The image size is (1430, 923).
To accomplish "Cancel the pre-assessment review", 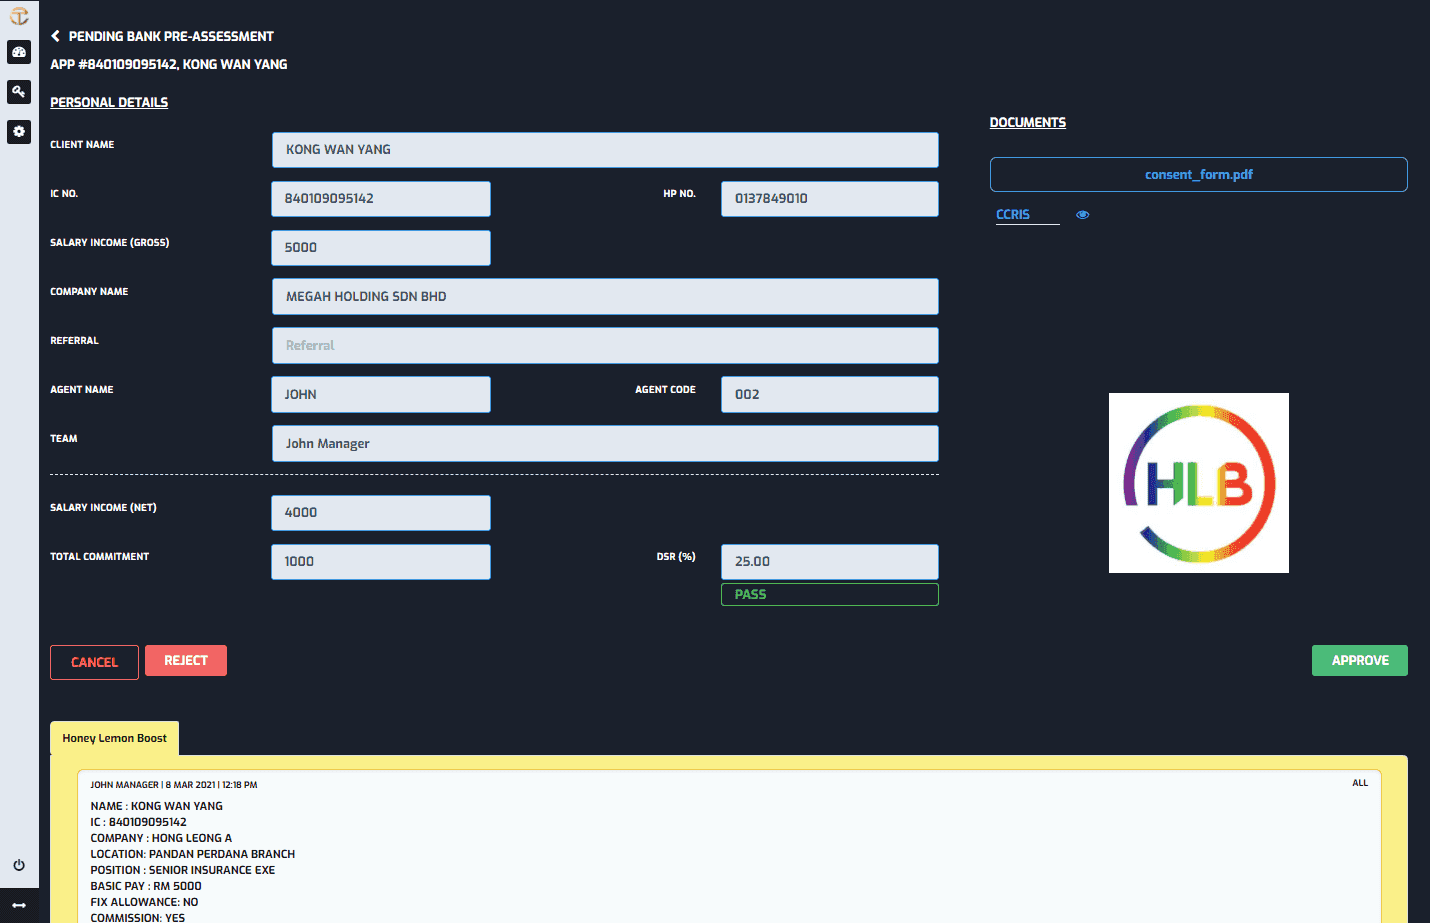I will [x=94, y=662].
